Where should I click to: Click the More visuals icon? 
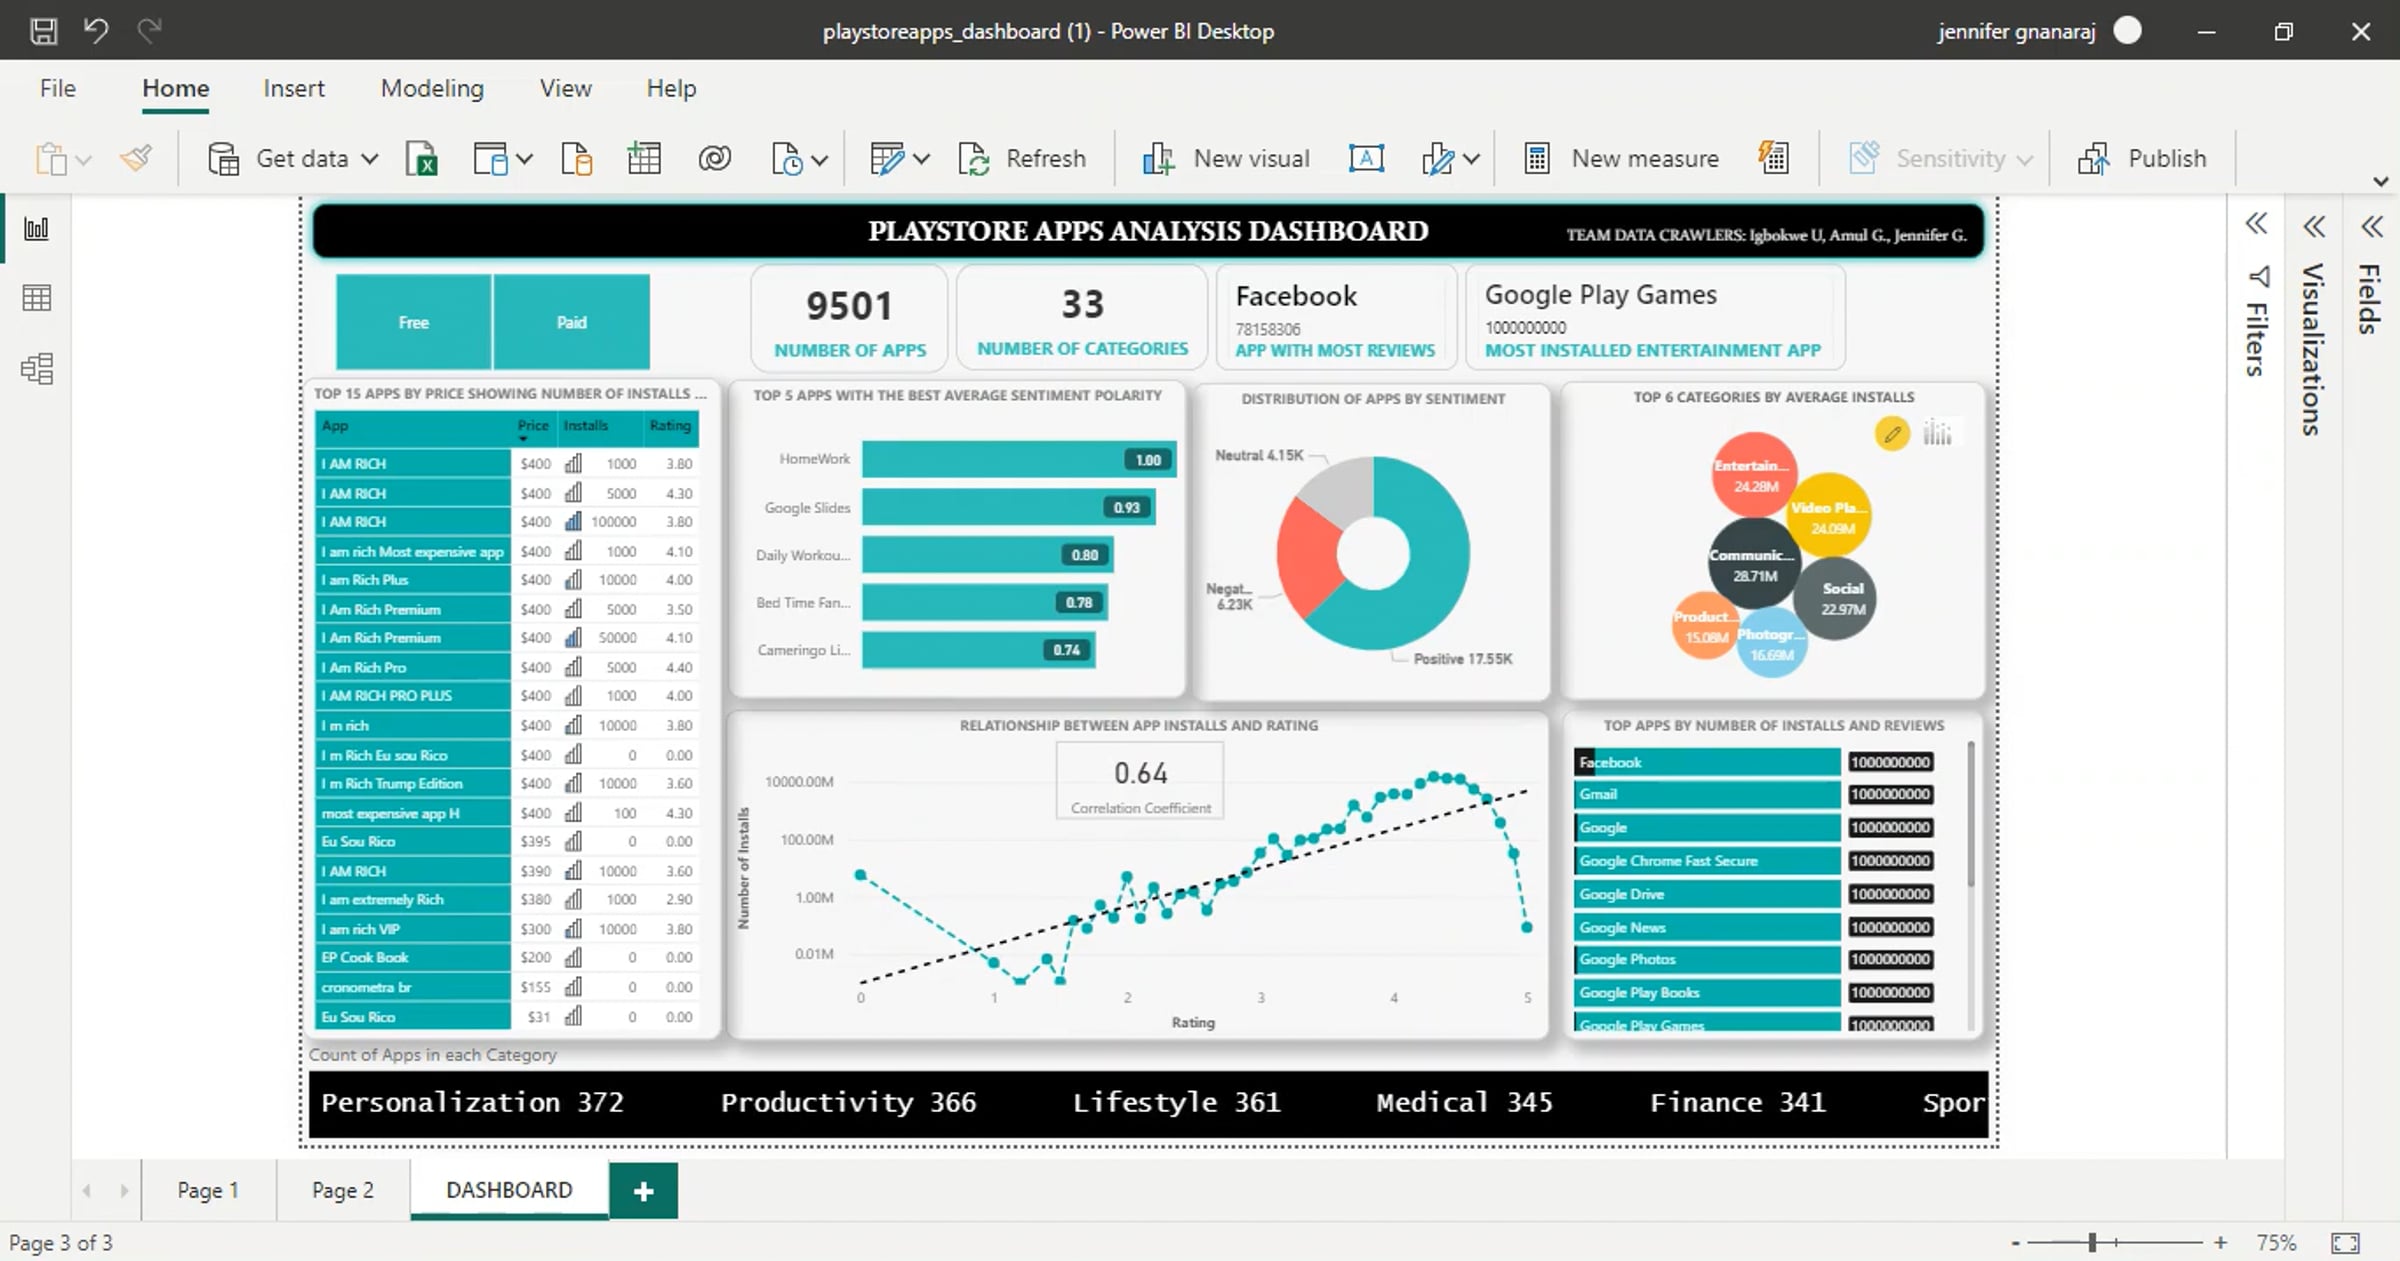click(x=1438, y=158)
